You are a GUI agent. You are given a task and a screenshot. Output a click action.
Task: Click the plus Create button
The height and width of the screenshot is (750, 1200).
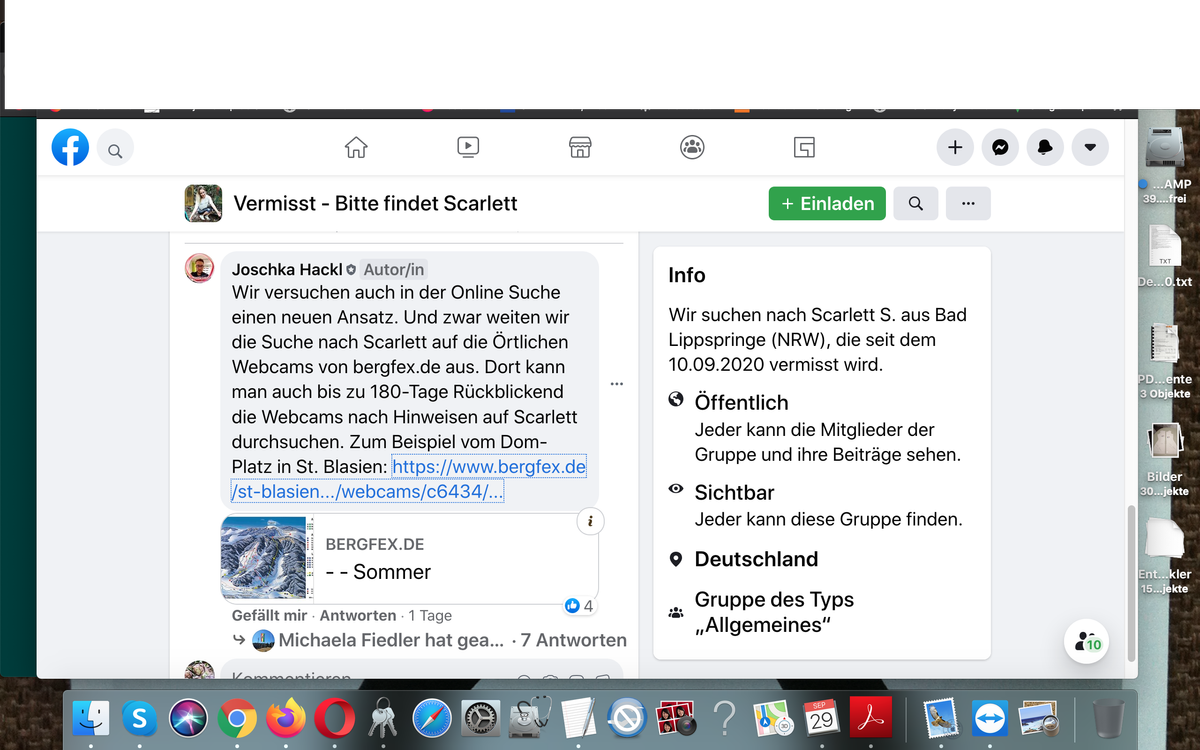tap(954, 148)
